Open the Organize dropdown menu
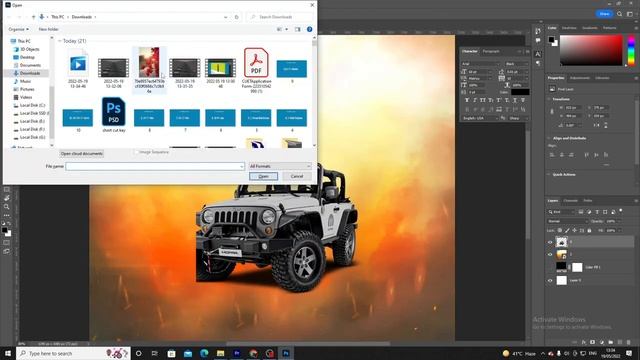The width and height of the screenshot is (640, 360). coord(18,29)
